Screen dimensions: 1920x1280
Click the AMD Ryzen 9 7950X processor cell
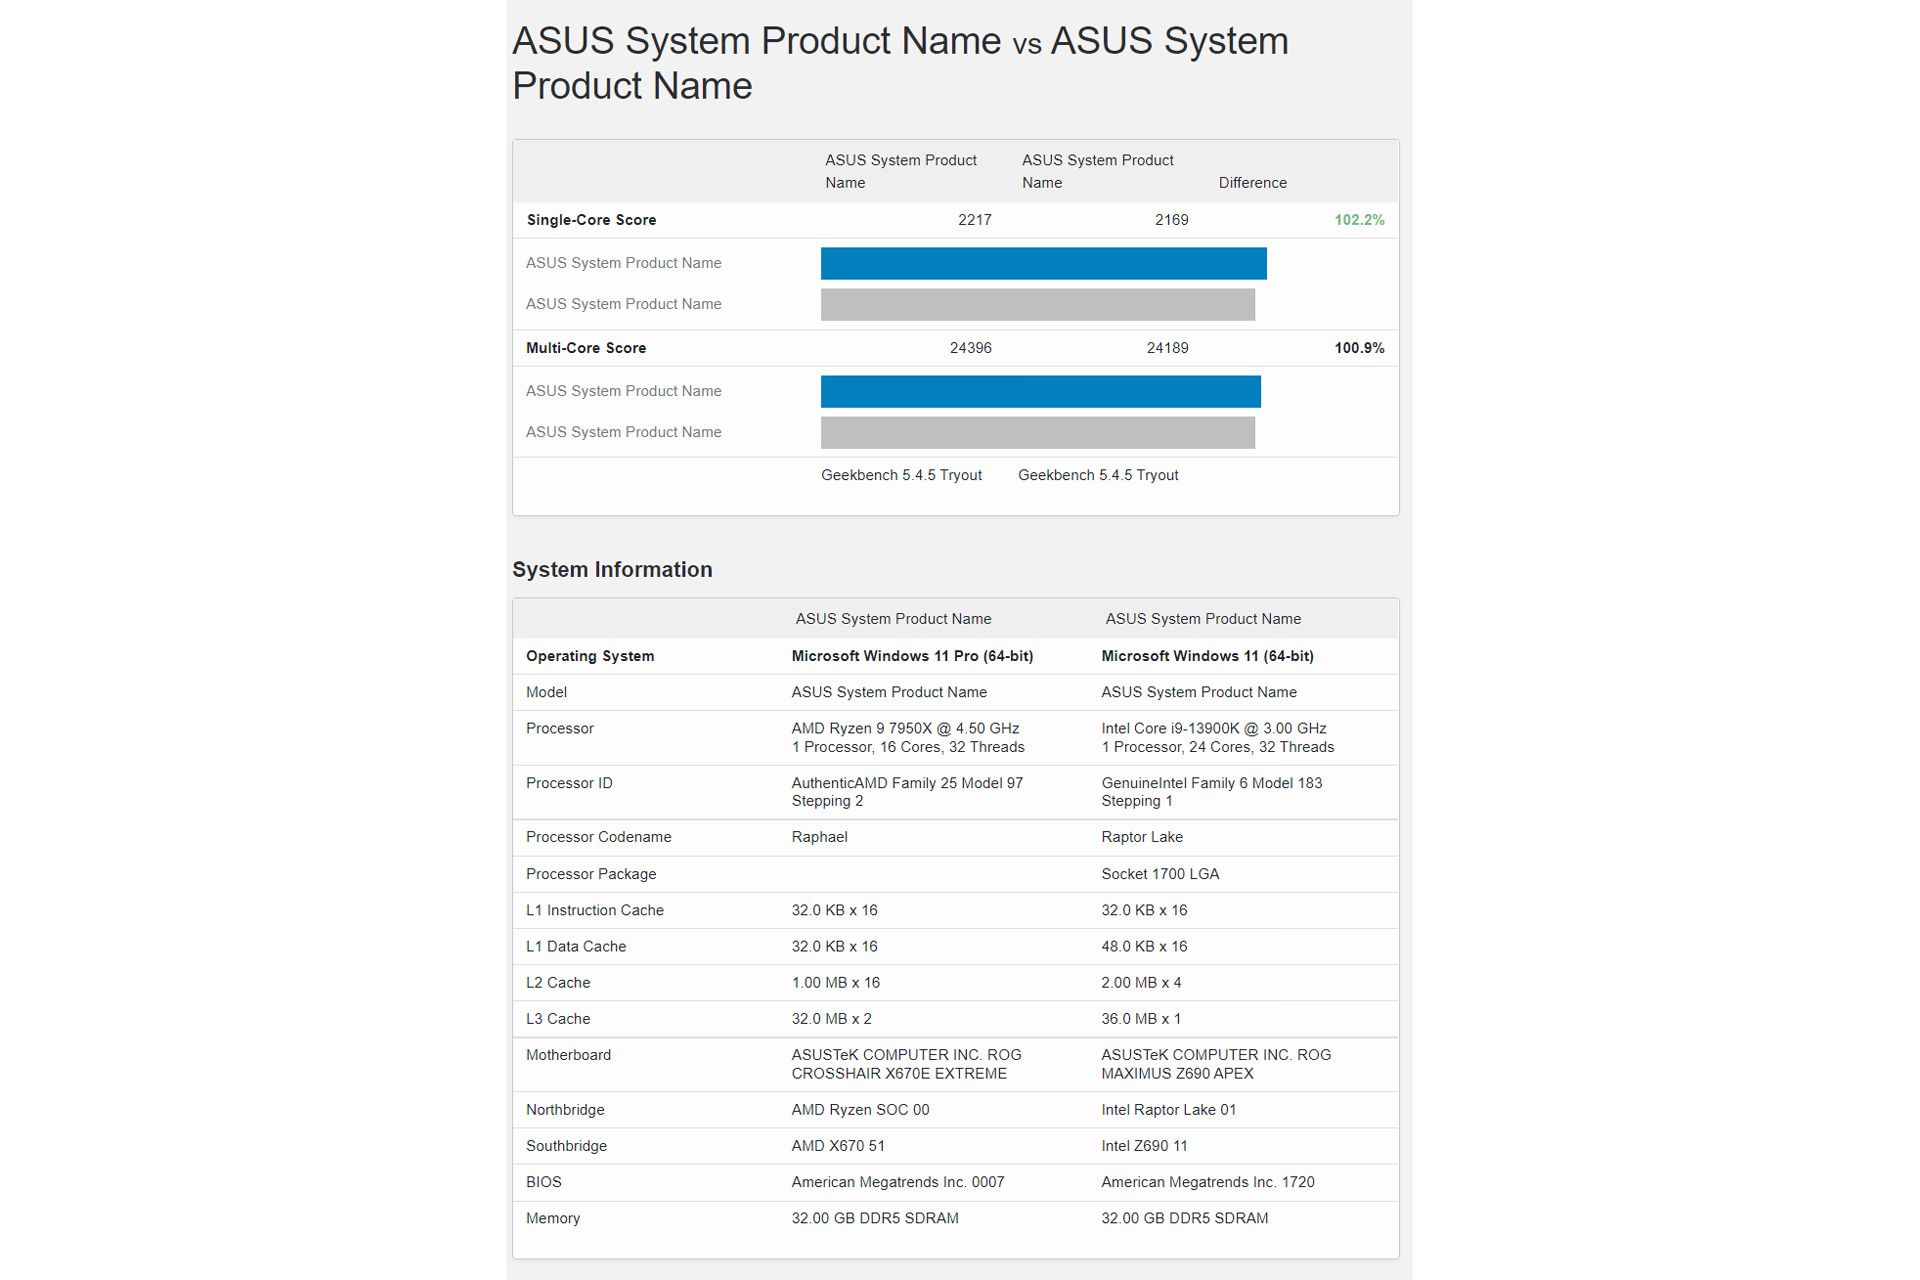908,738
